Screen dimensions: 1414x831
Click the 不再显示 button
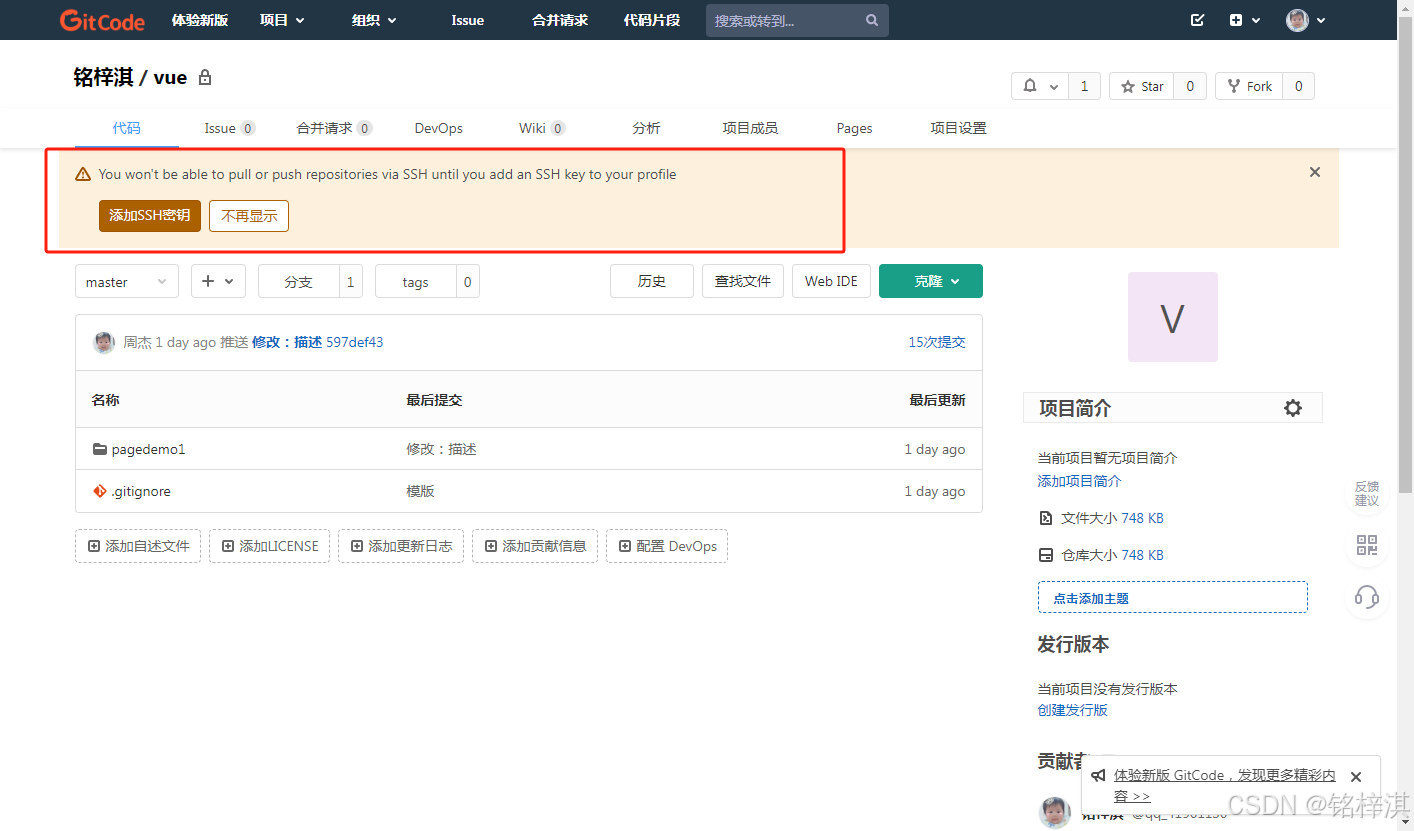point(249,216)
